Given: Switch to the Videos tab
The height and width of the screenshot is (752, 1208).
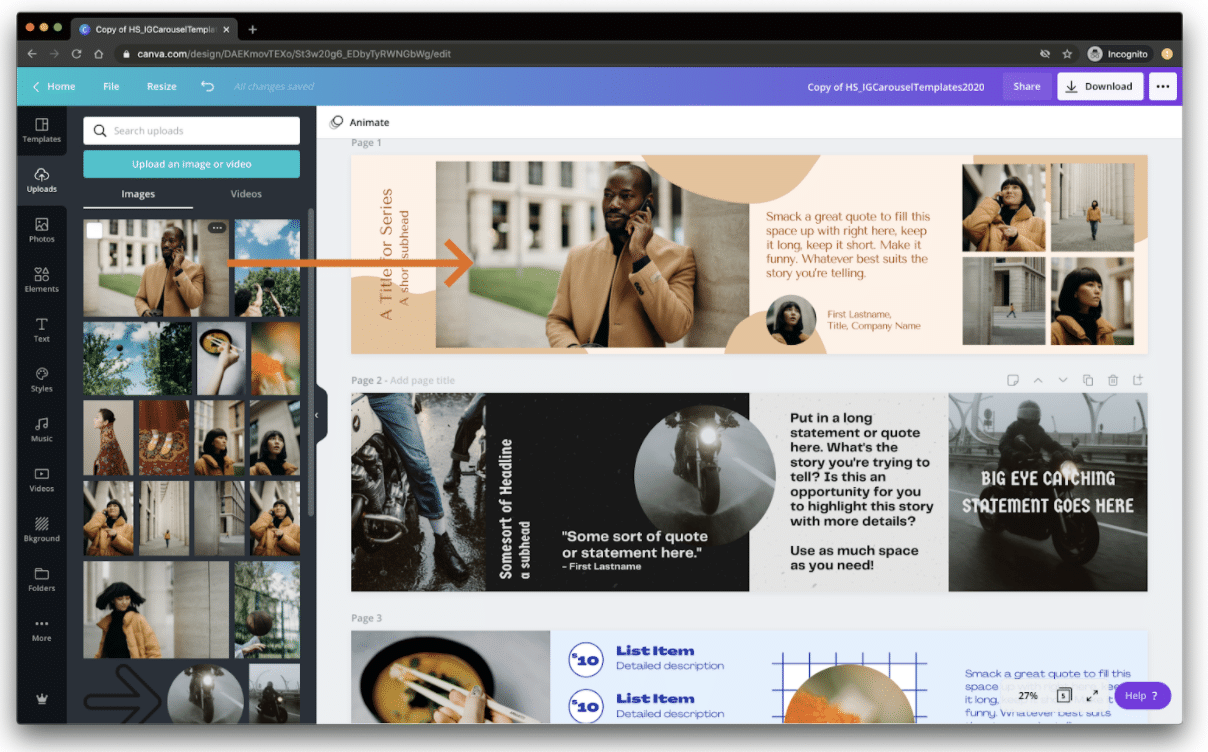Looking at the screenshot, I should [x=246, y=194].
